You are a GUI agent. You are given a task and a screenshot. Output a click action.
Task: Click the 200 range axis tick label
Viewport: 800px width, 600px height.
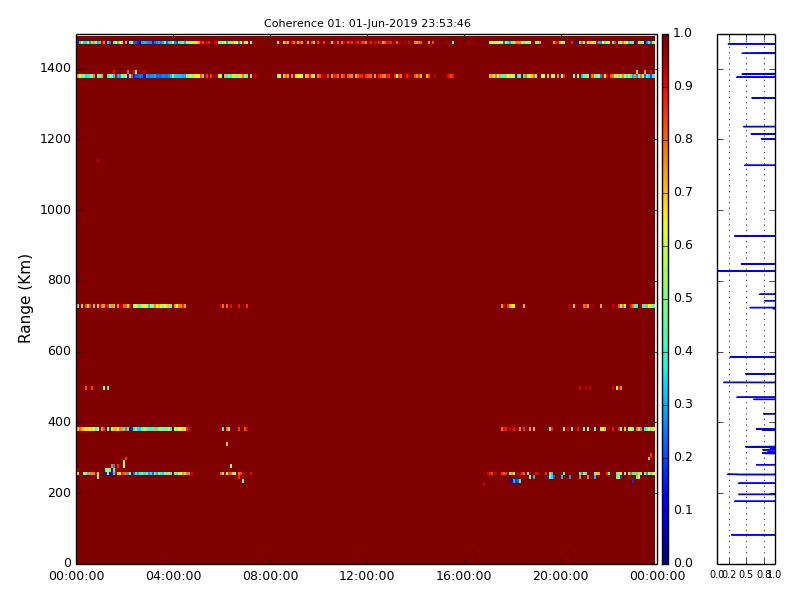point(59,493)
